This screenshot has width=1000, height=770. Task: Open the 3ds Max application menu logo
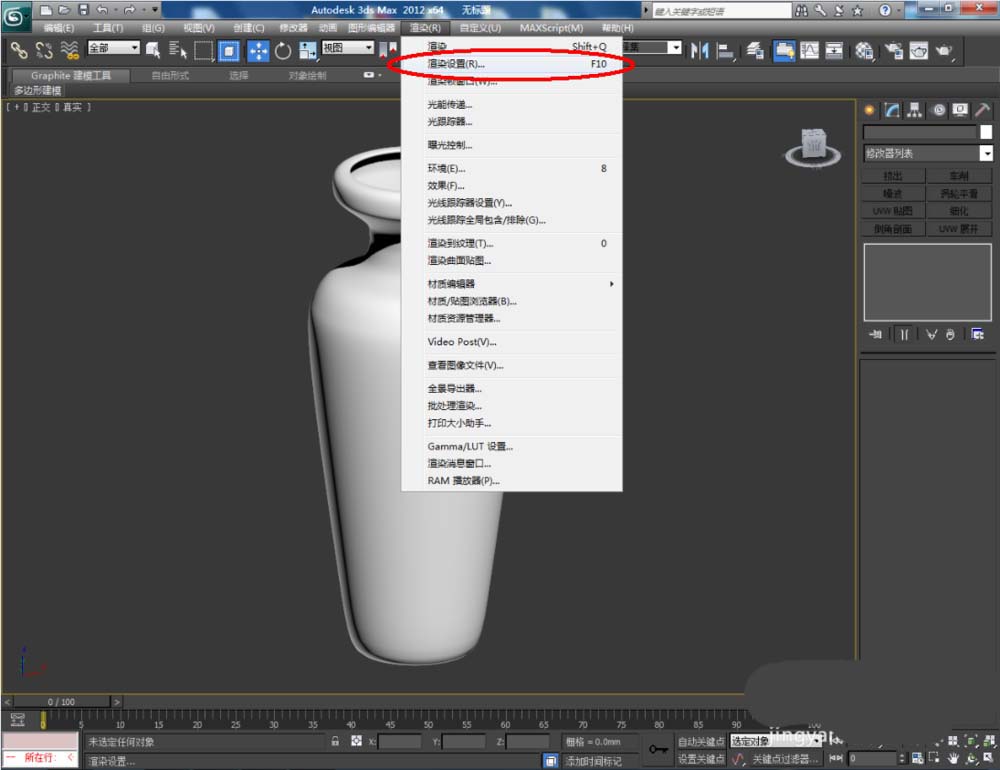[x=14, y=16]
